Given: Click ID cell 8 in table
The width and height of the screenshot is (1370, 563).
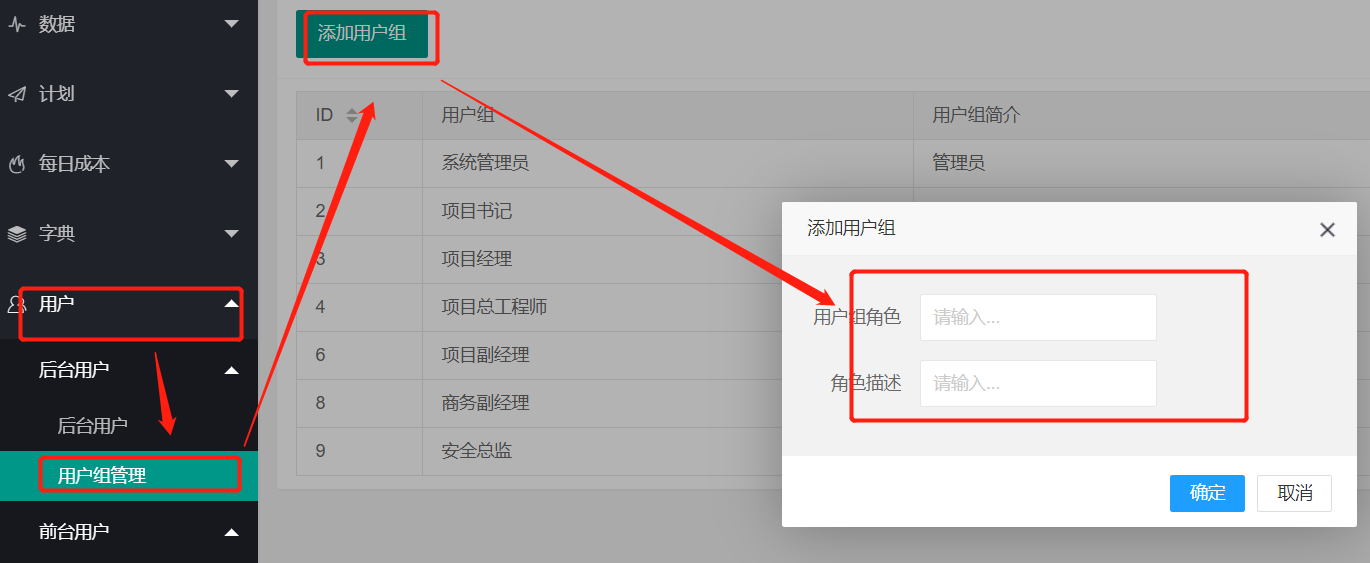Looking at the screenshot, I should [359, 403].
